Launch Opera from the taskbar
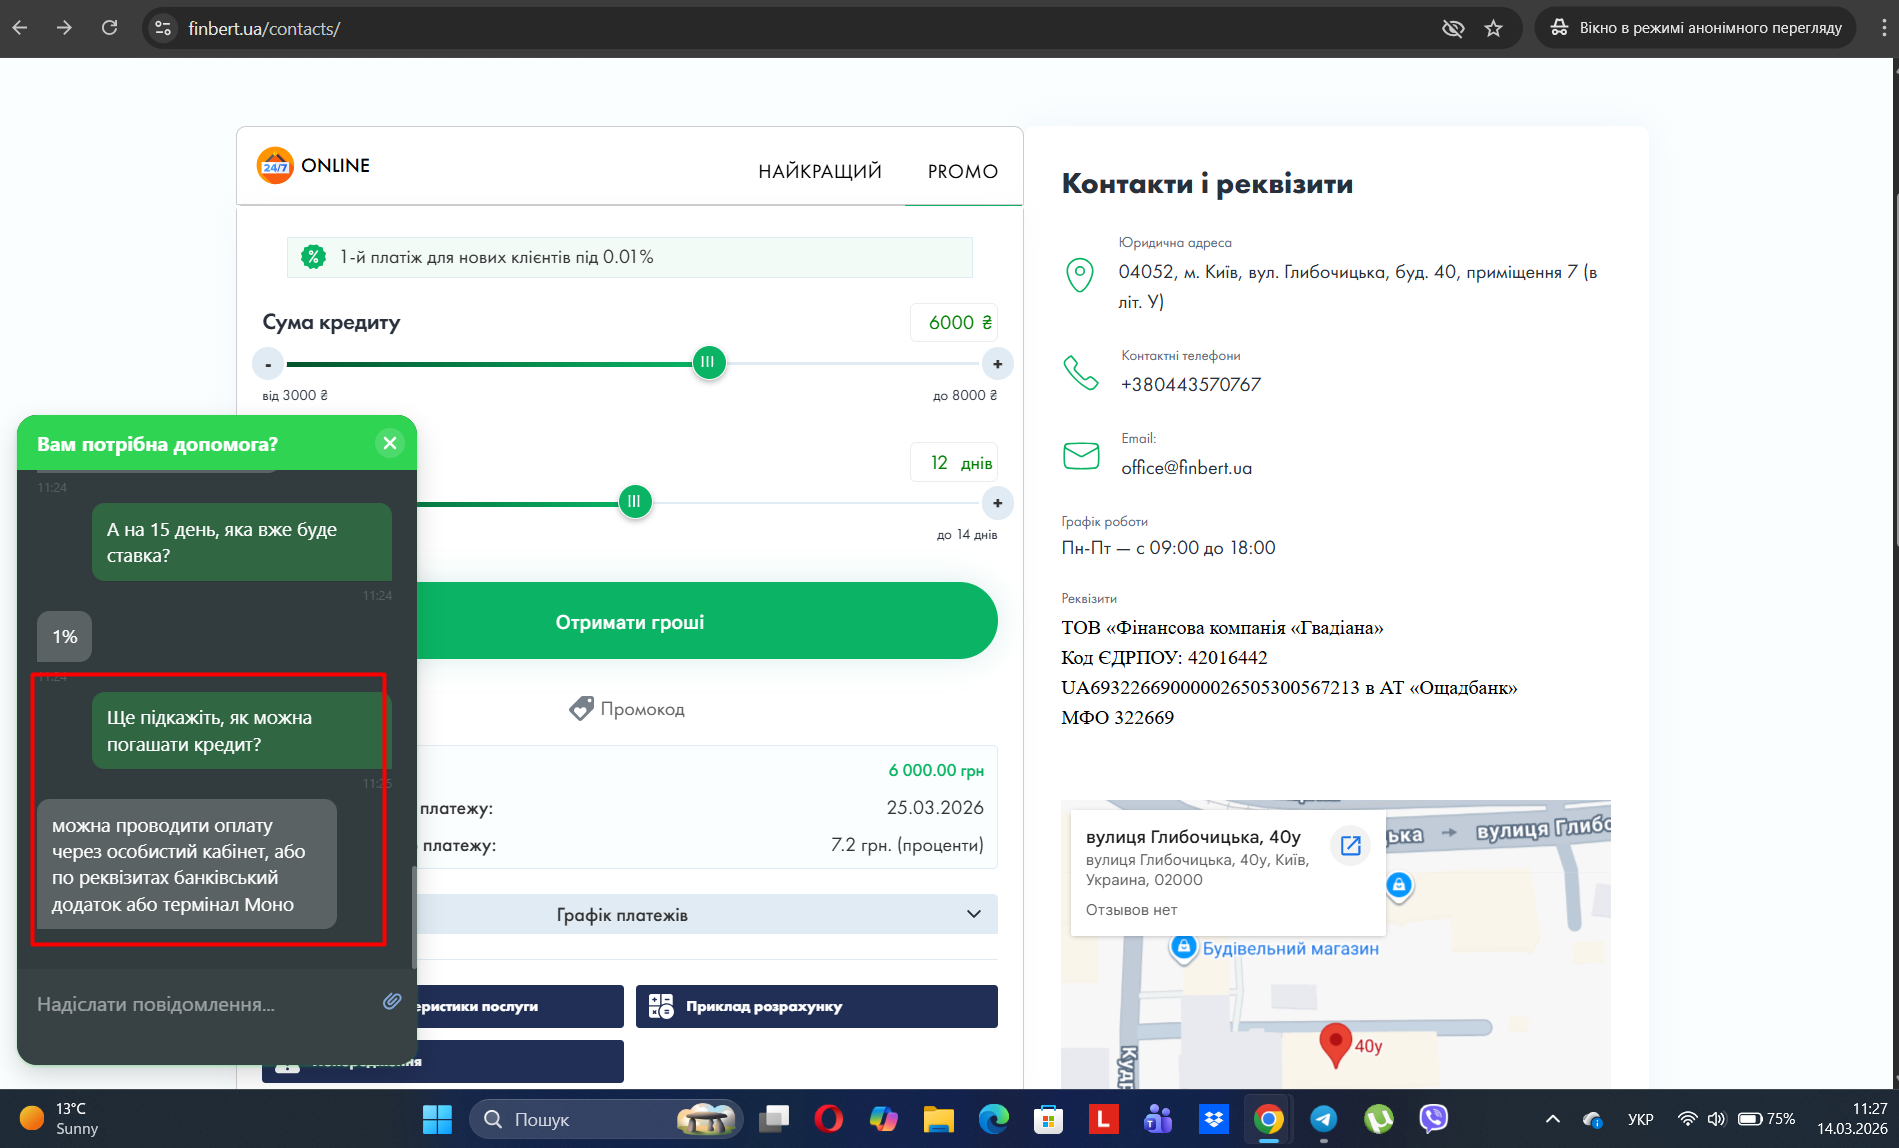The image size is (1899, 1148). tap(829, 1119)
